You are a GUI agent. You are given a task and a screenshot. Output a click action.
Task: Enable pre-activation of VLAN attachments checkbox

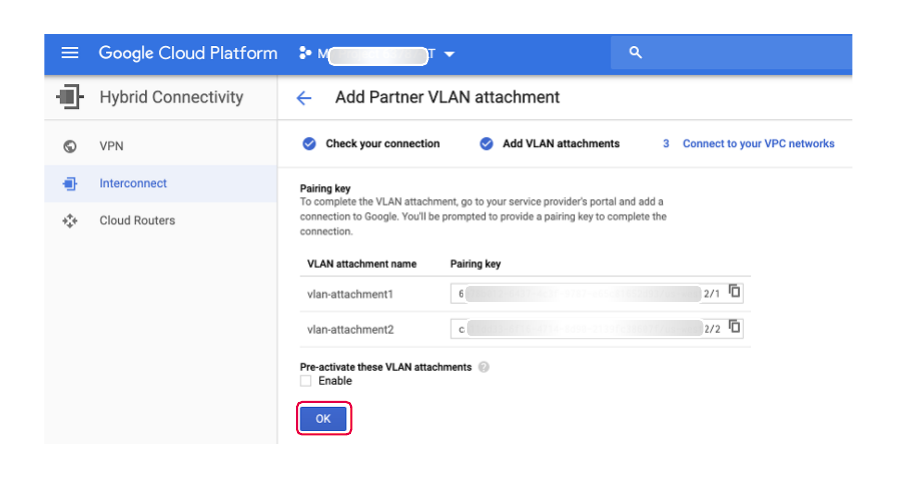(306, 381)
